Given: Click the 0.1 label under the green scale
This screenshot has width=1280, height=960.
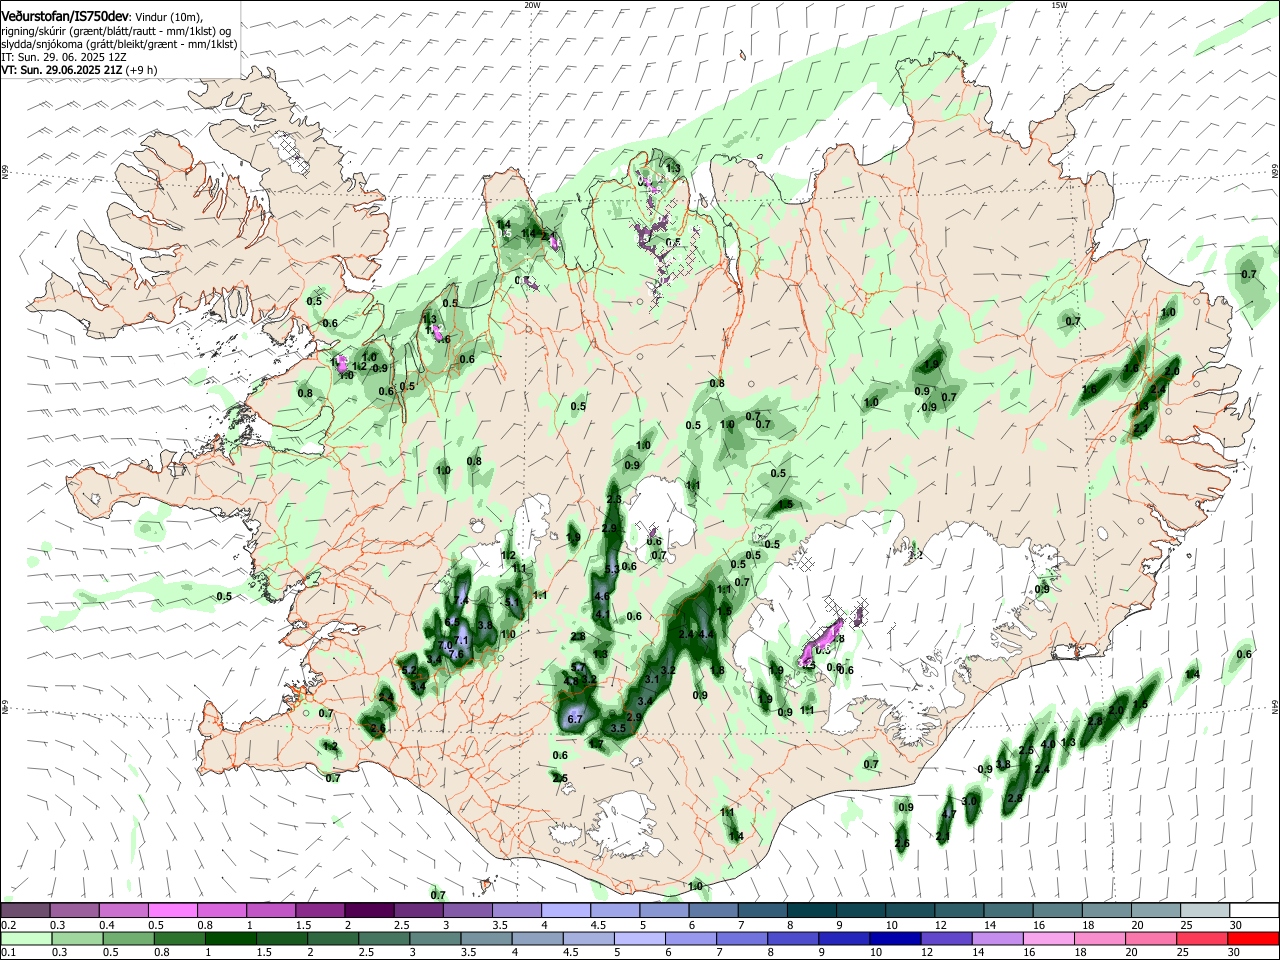Looking at the screenshot, I should (8, 953).
